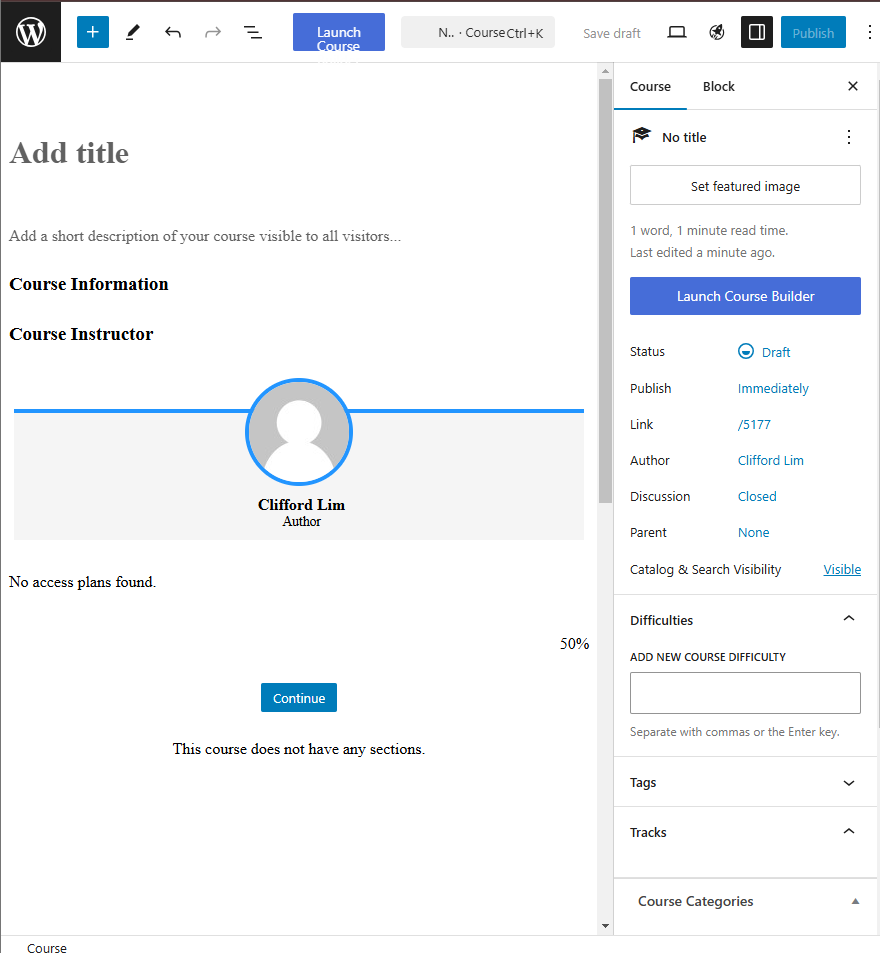Undo the last change

tap(173, 32)
